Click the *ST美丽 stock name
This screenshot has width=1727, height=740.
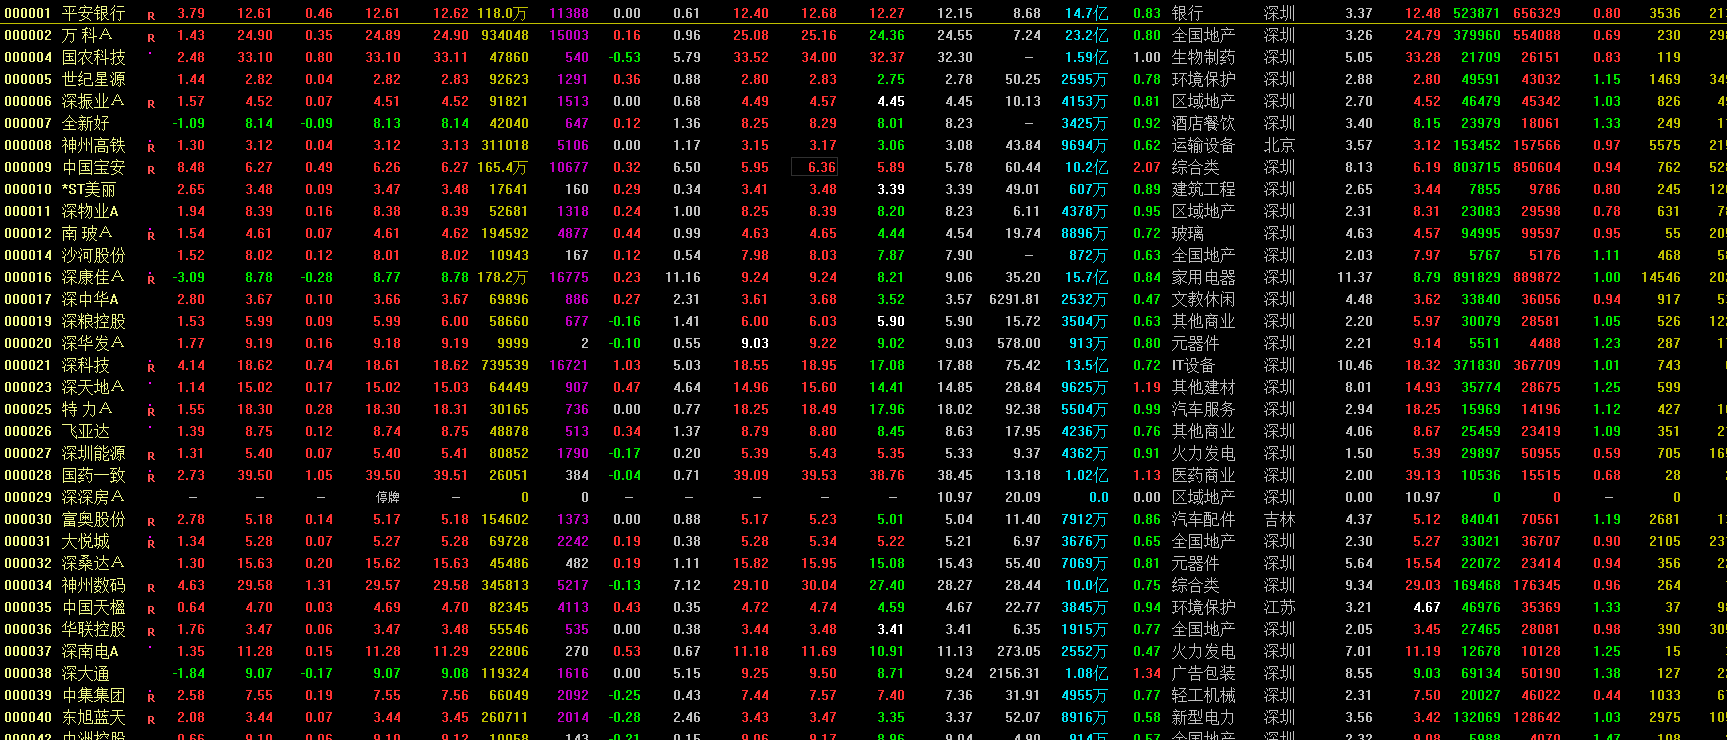click(x=89, y=189)
